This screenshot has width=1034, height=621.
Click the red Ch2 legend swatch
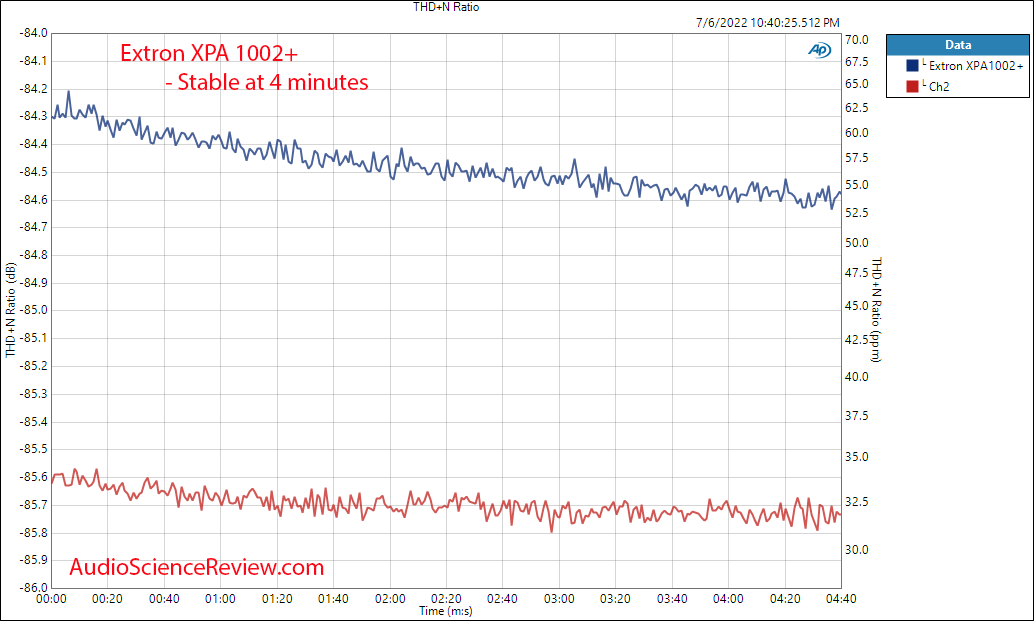tap(913, 86)
